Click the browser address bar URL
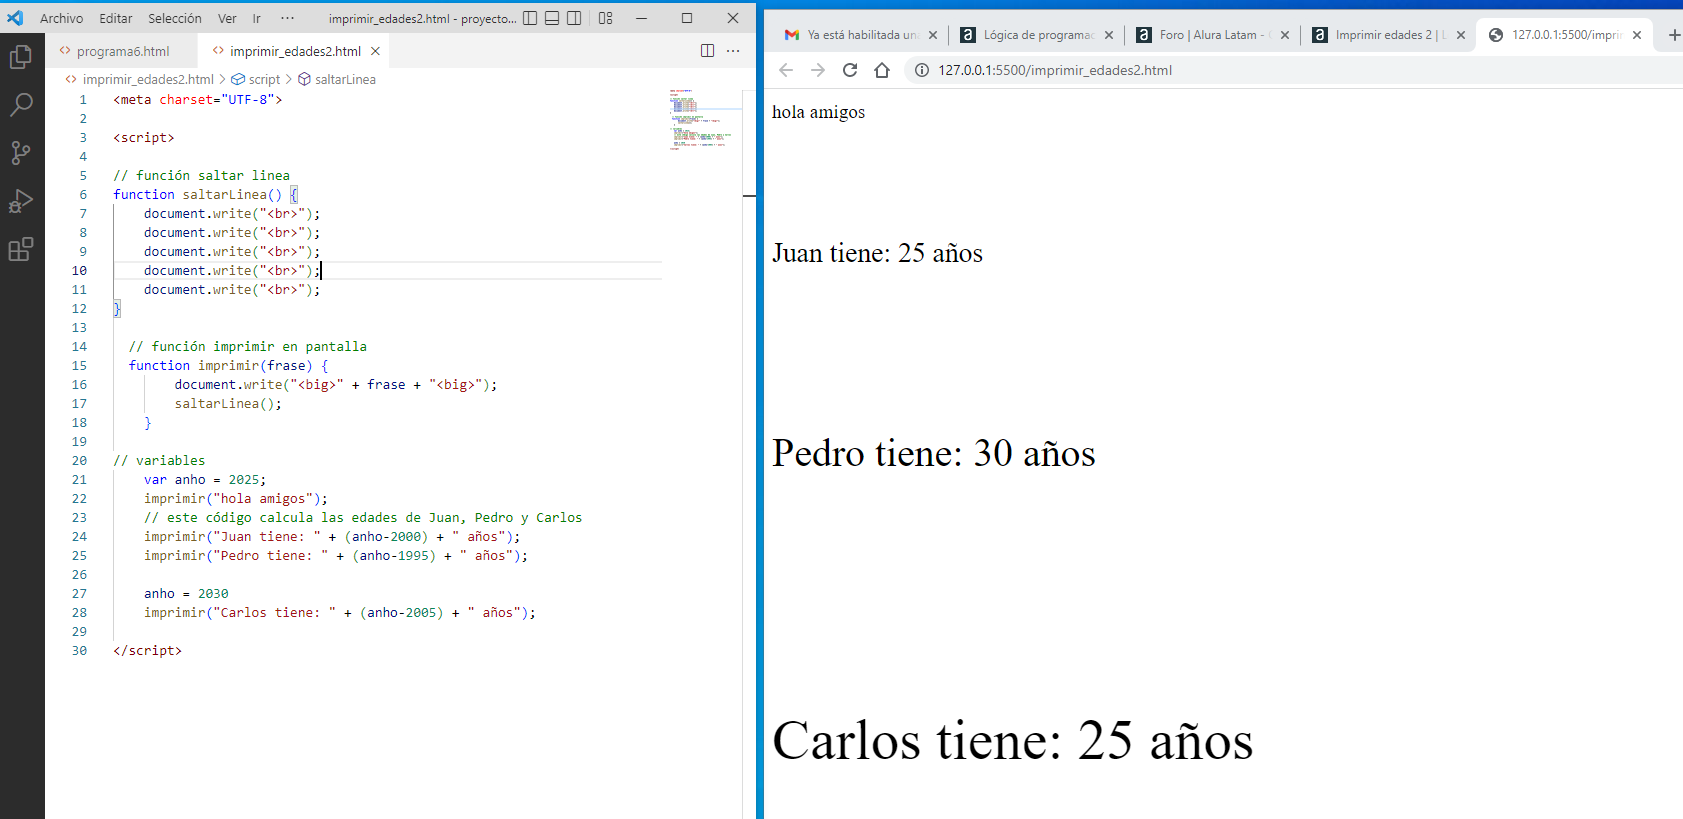This screenshot has width=1683, height=819. coord(1055,70)
